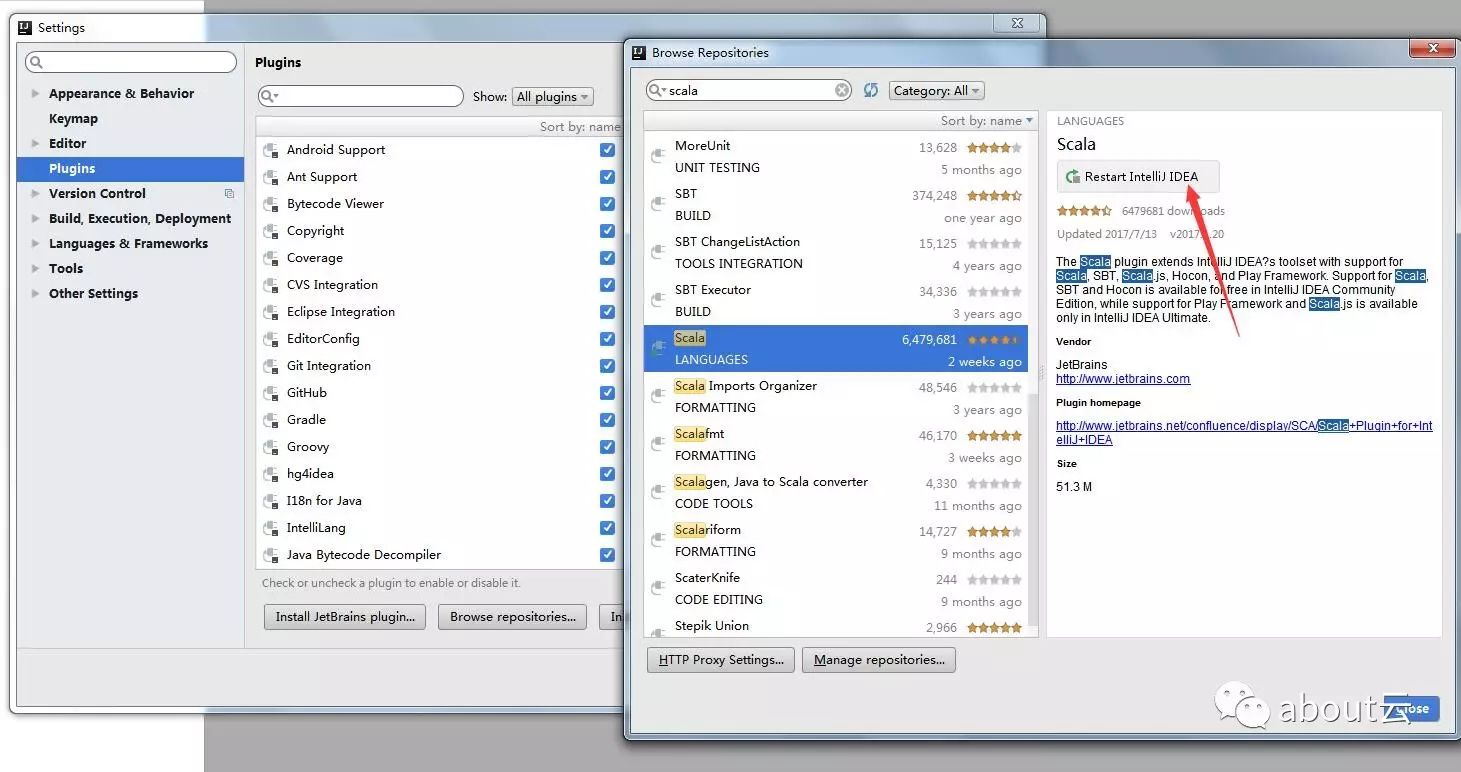Screen dimensions: 1461x772
Task: Clear the scala search field
Action: pyautogui.click(x=842, y=90)
